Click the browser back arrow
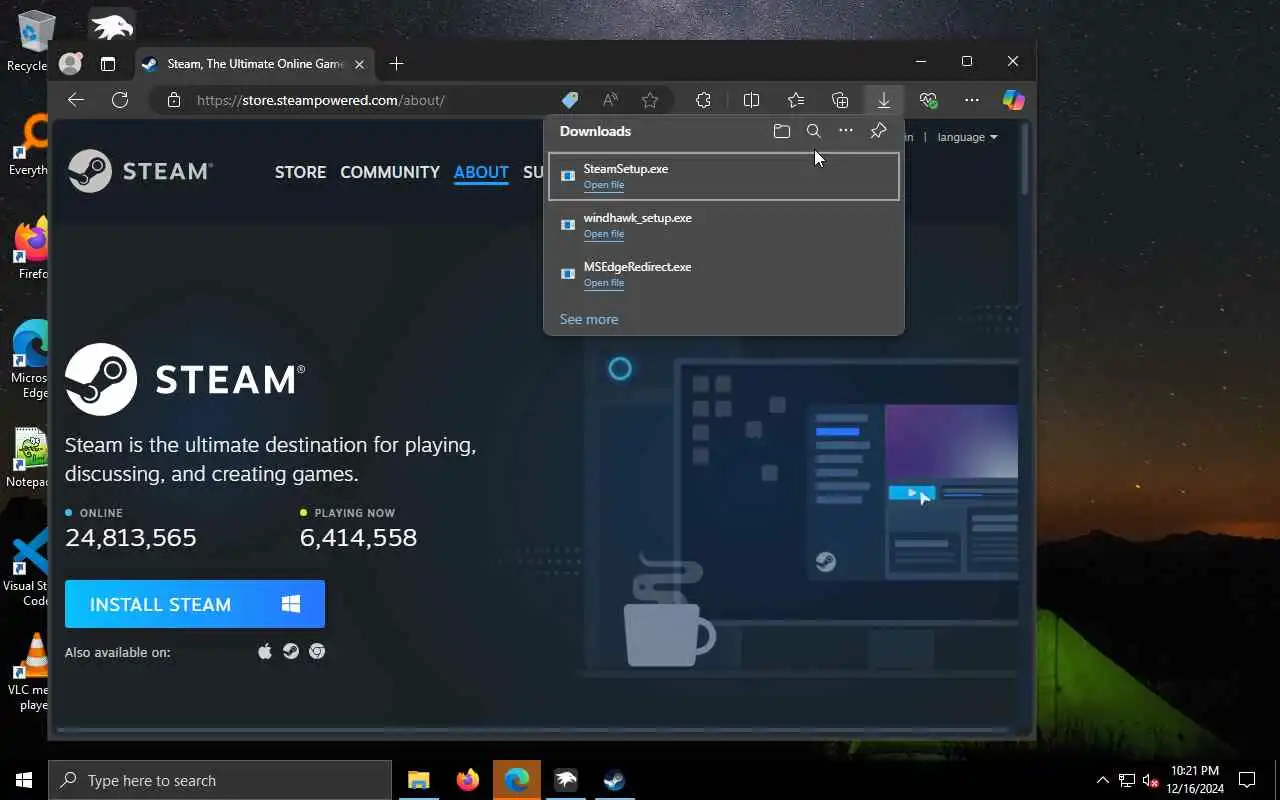The height and width of the screenshot is (800, 1280). 76,100
